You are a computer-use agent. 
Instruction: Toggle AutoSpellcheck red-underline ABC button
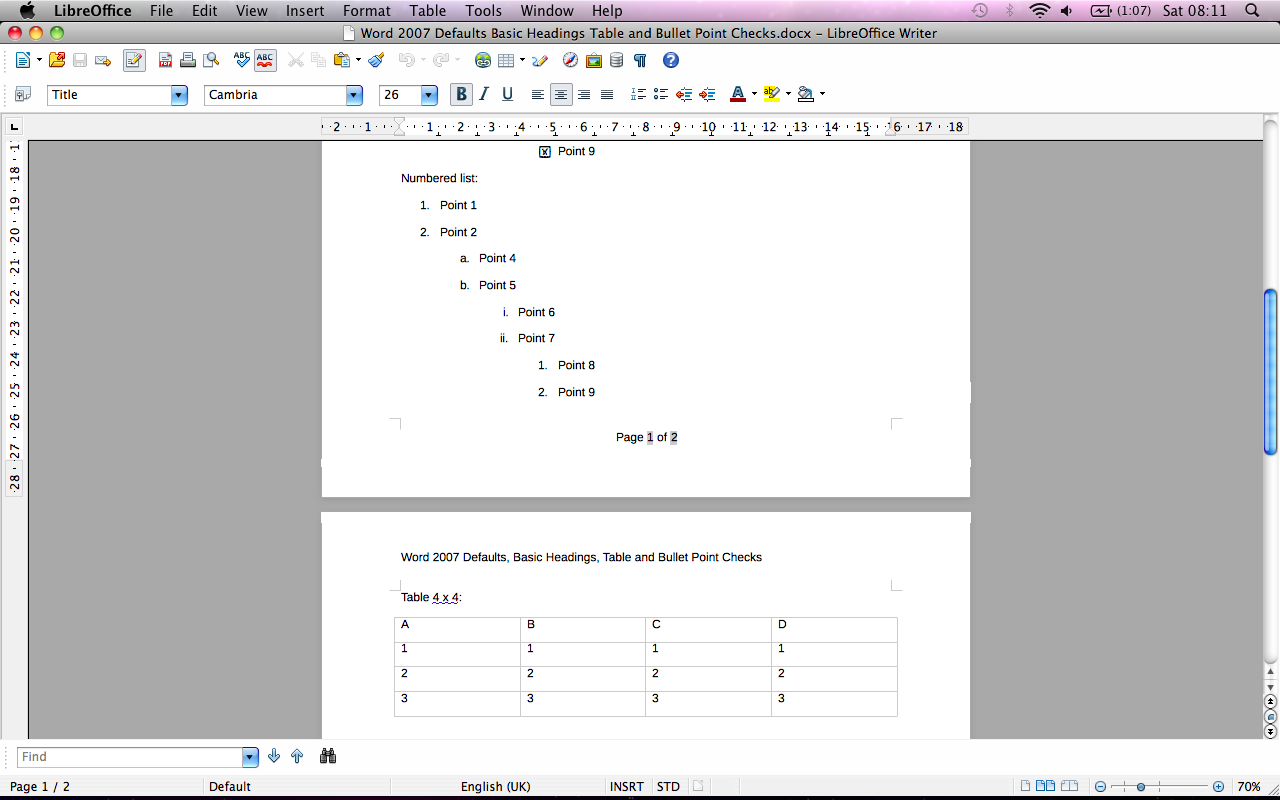pyautogui.click(x=265, y=61)
